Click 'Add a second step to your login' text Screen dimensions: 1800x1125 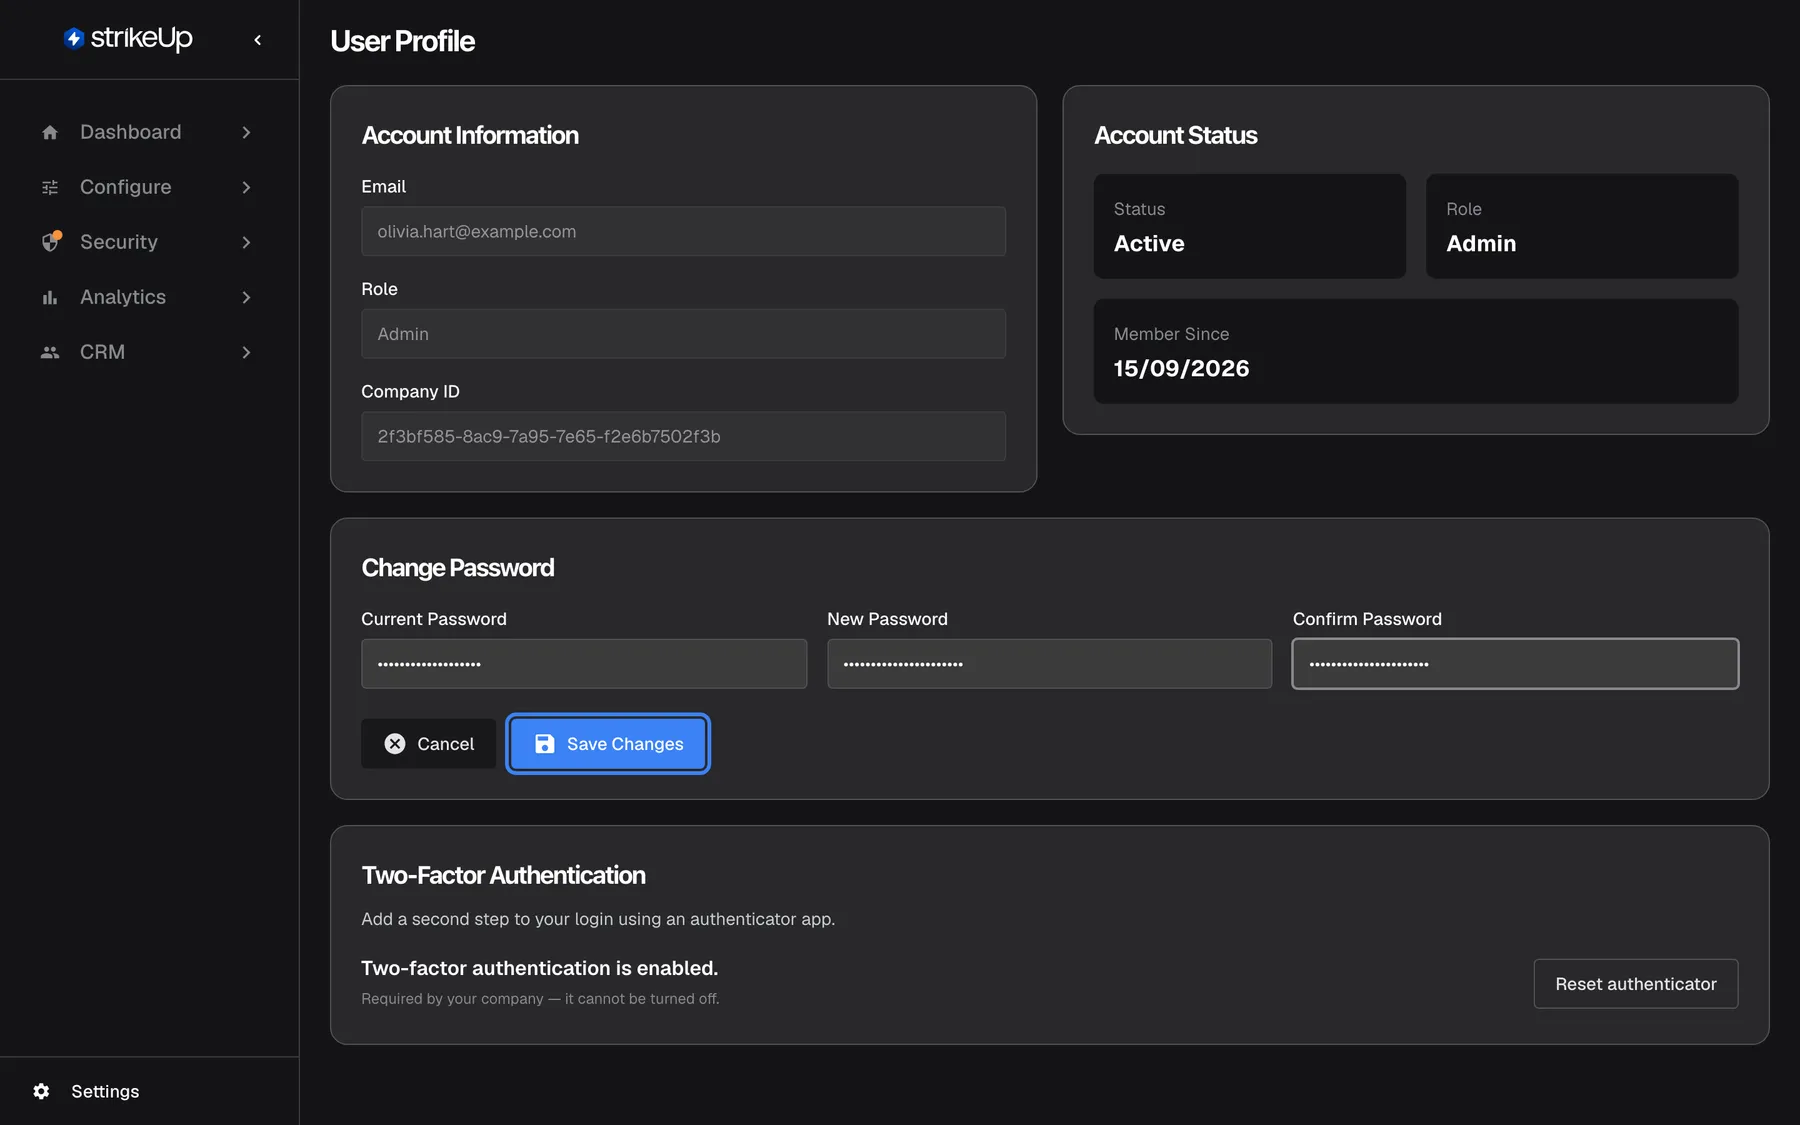coord(598,919)
